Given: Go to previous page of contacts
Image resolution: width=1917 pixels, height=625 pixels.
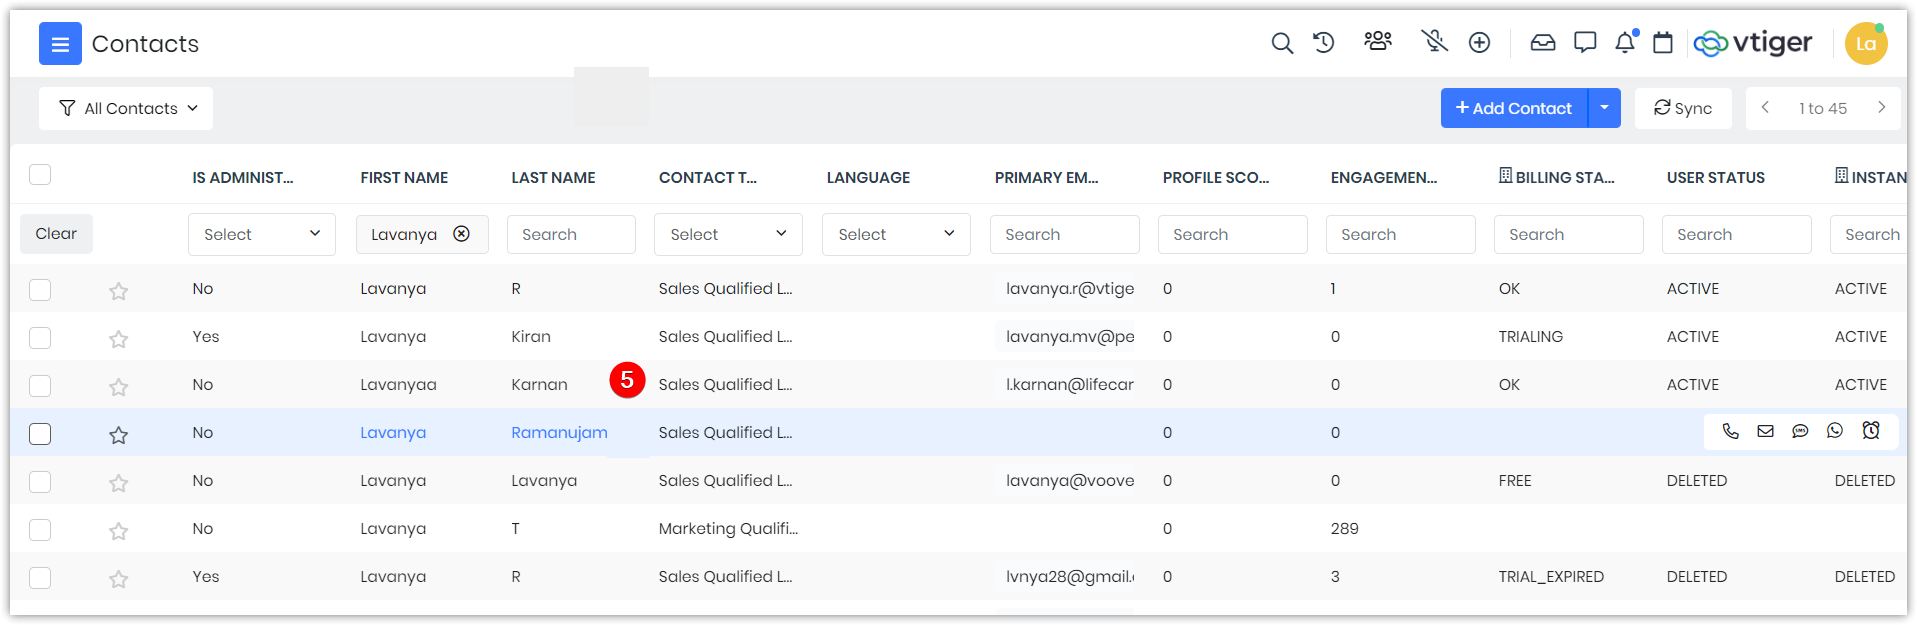Looking at the screenshot, I should click(x=1765, y=107).
